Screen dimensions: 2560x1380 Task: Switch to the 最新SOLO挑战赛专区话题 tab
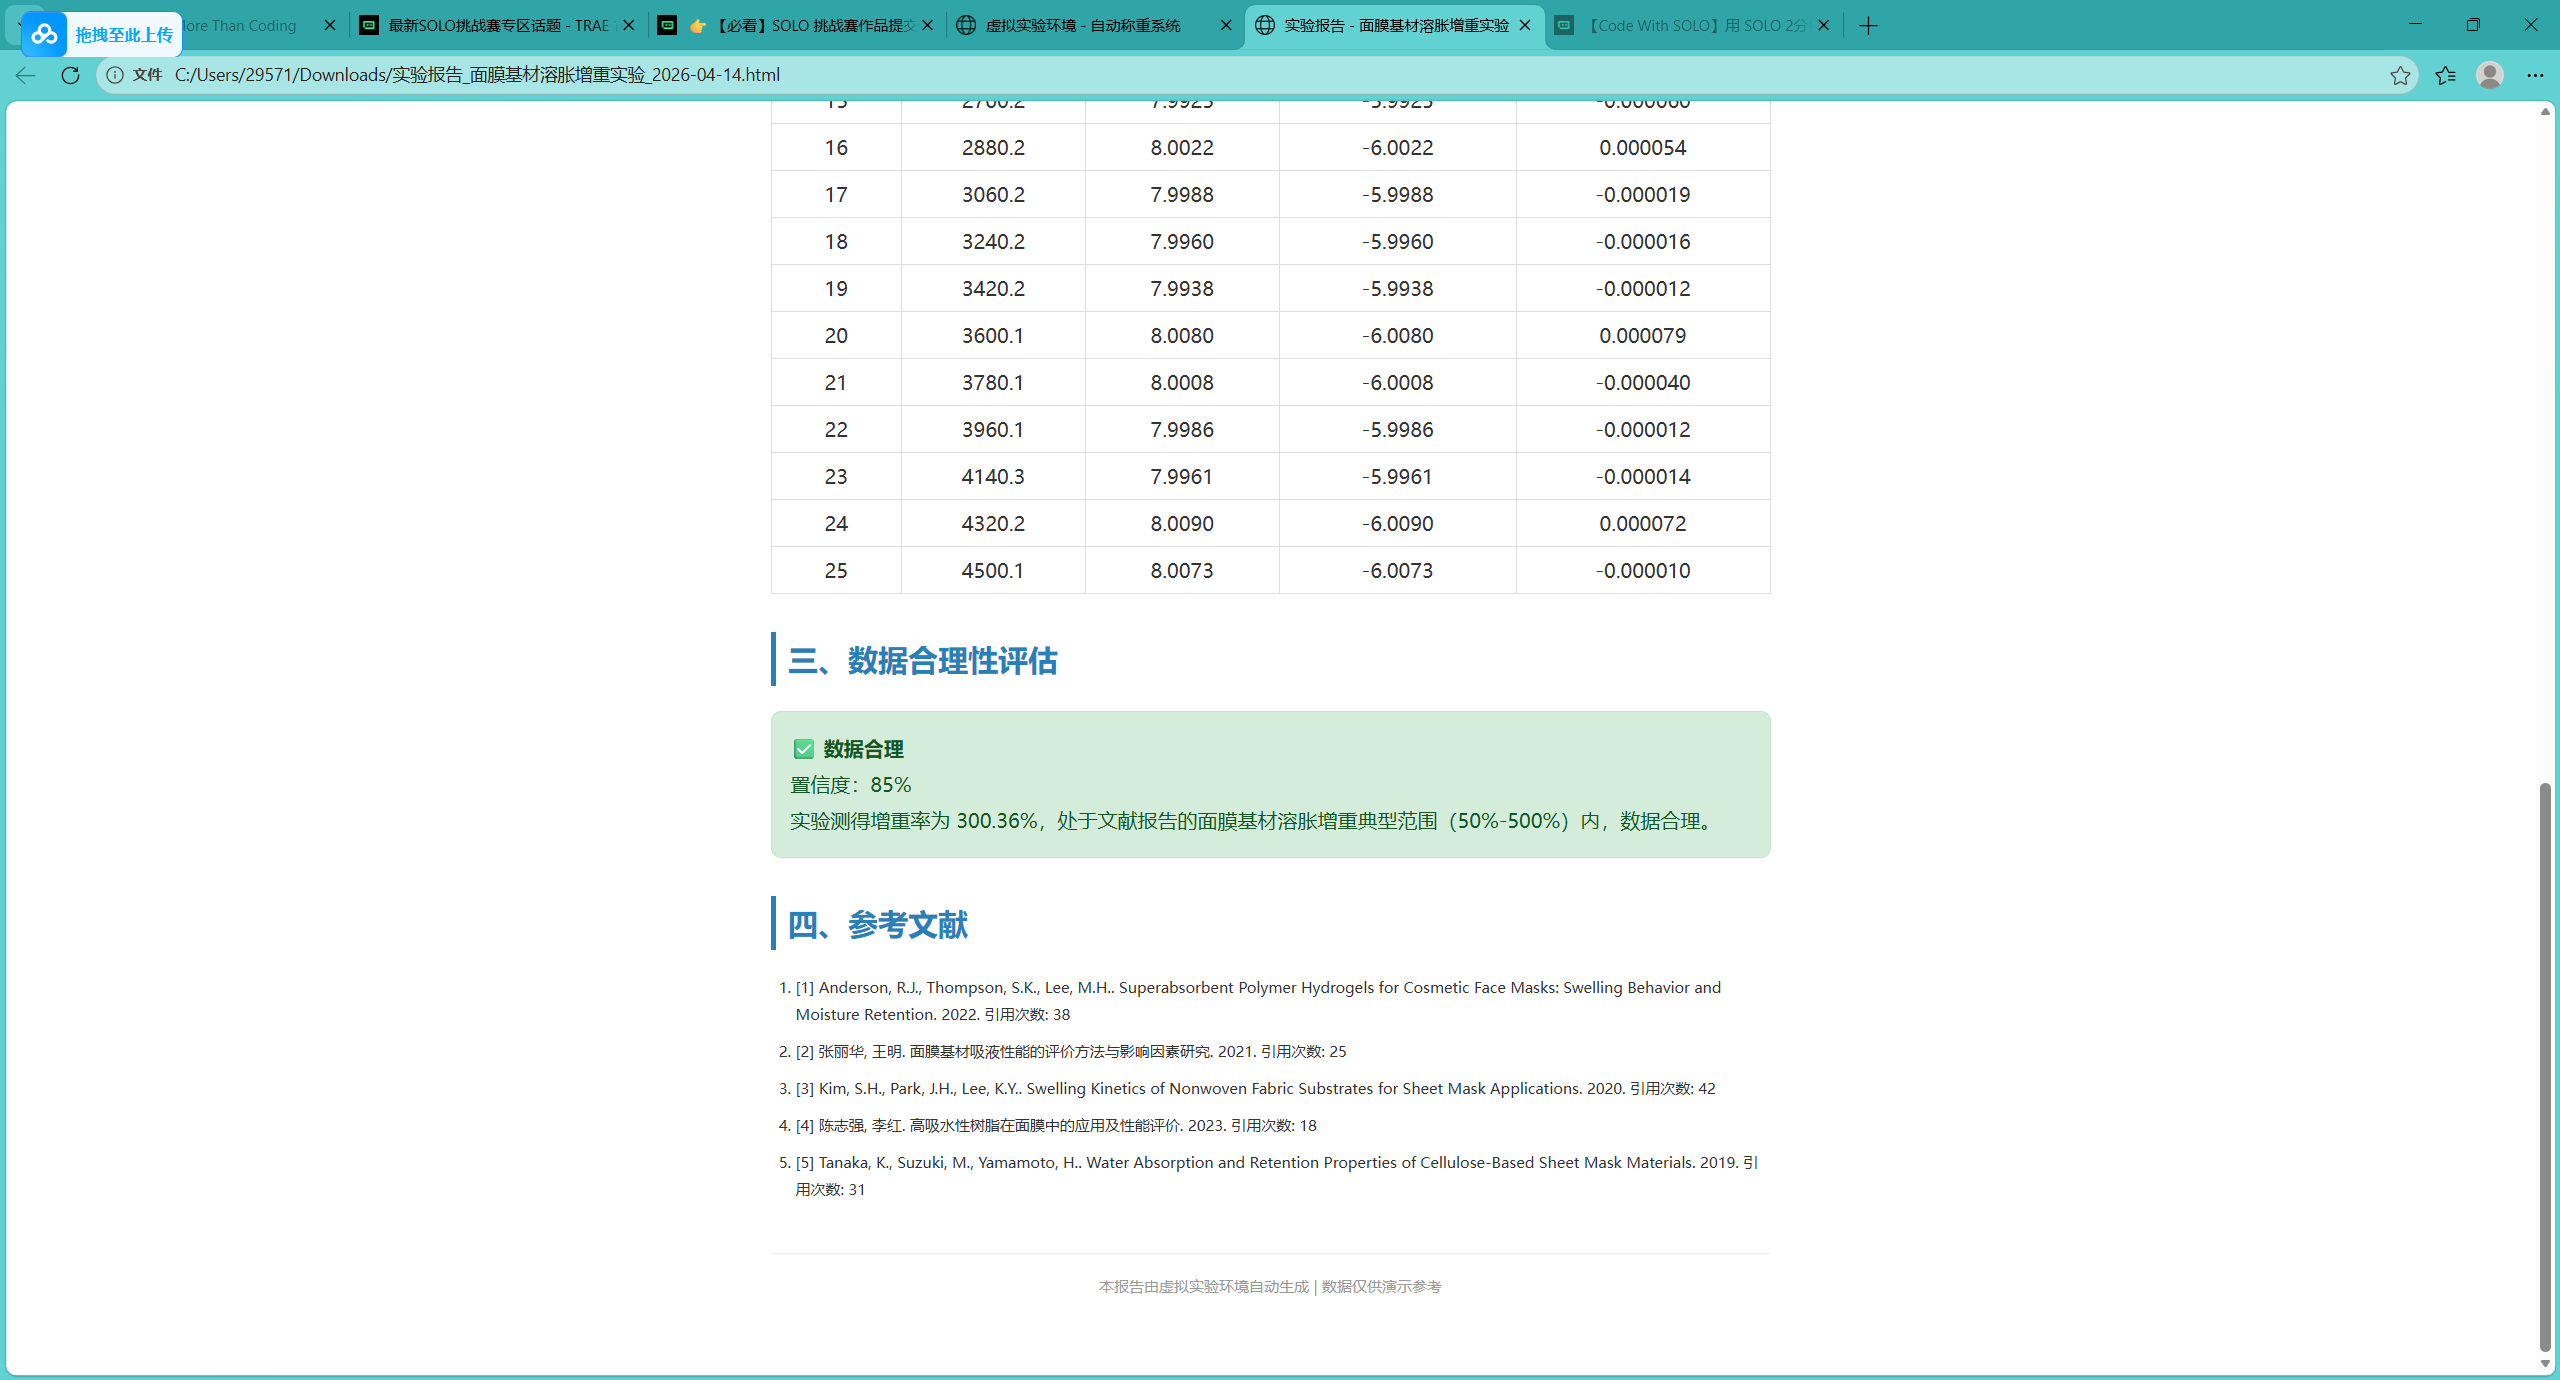(497, 26)
